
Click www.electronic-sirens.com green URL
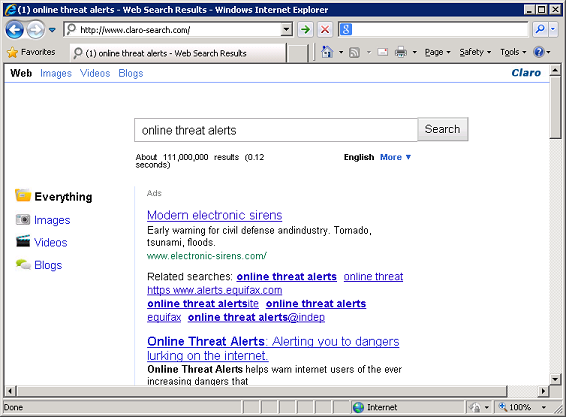click(x=207, y=256)
